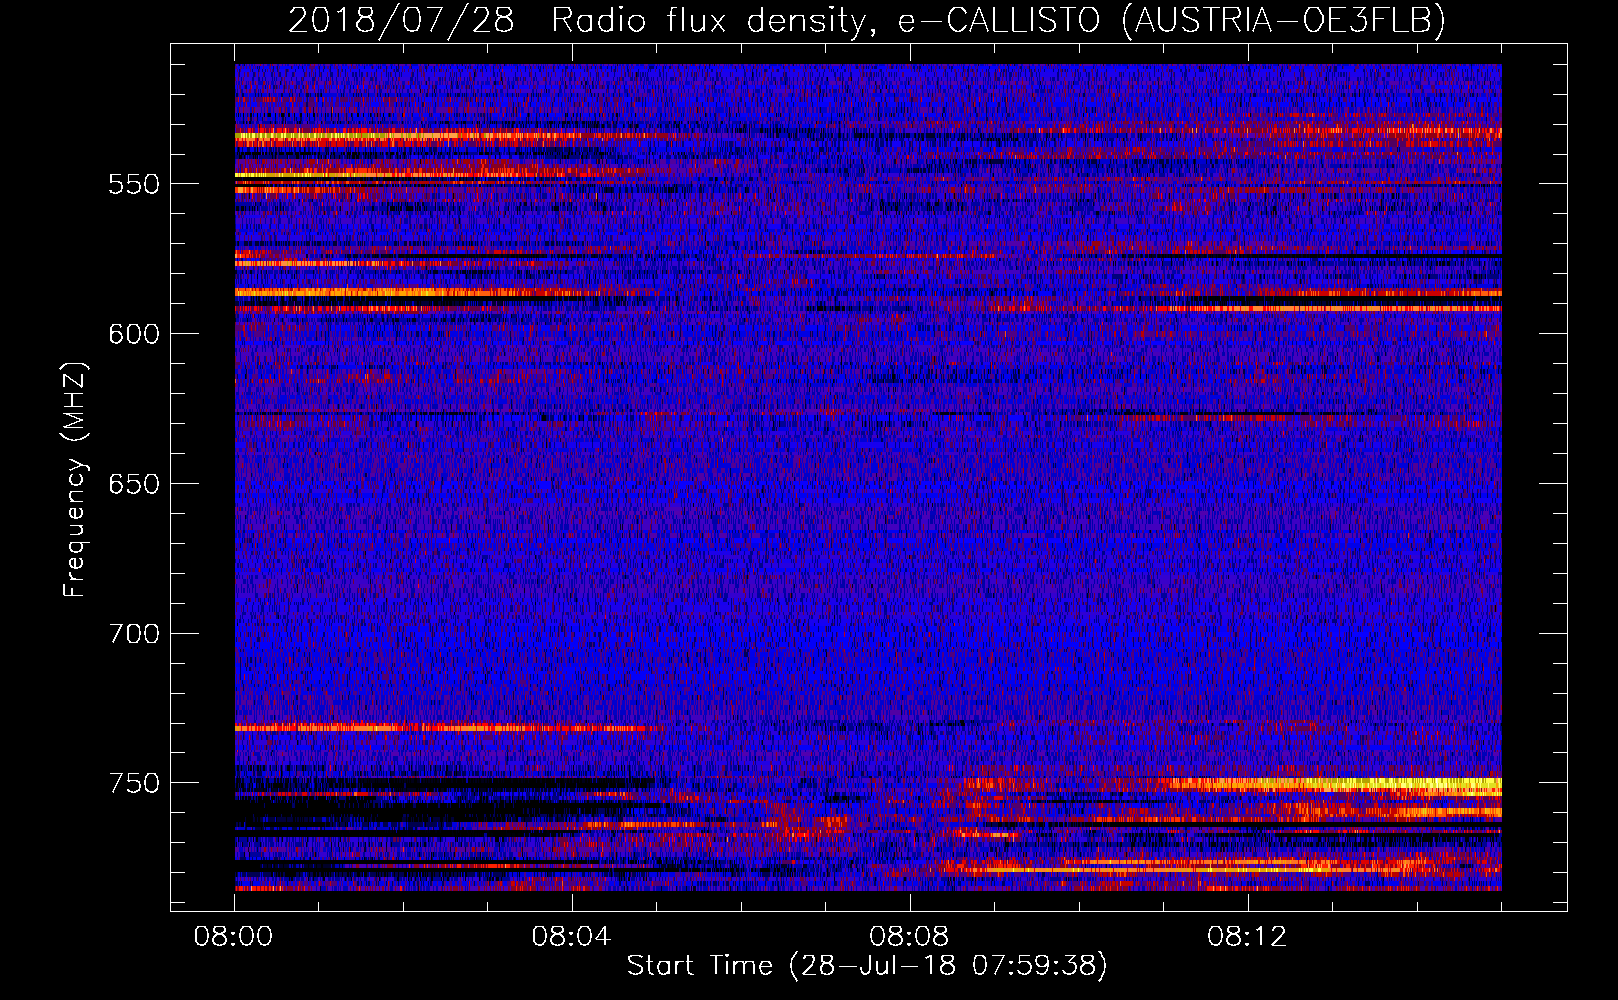Image resolution: width=1618 pixels, height=1000 pixels.
Task: Click the 650 frequency tick label
Action: tap(134, 484)
